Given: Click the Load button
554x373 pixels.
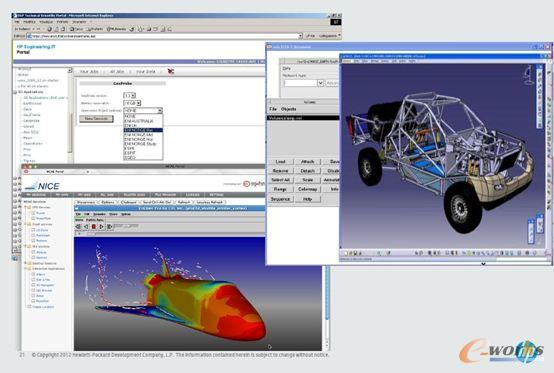Looking at the screenshot, I should [281, 162].
